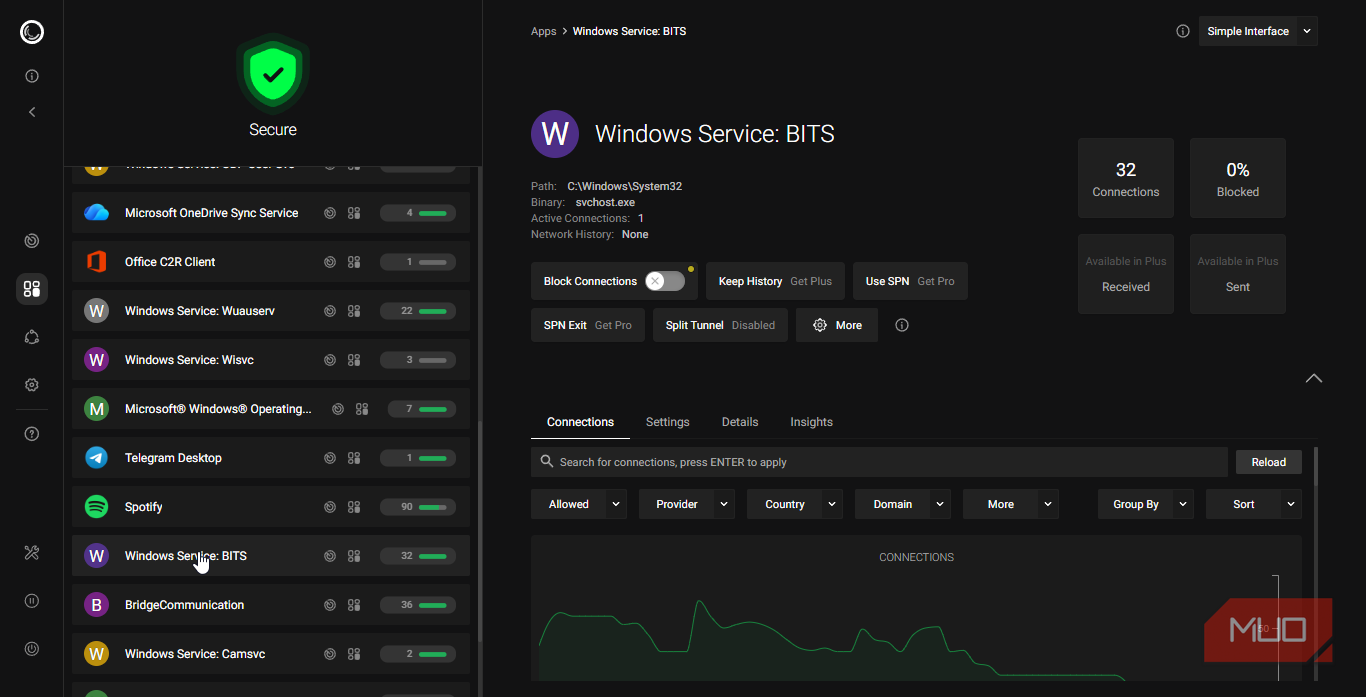Click BridgeCommunication row's radar activity icon
The height and width of the screenshot is (697, 1366).
(x=330, y=605)
